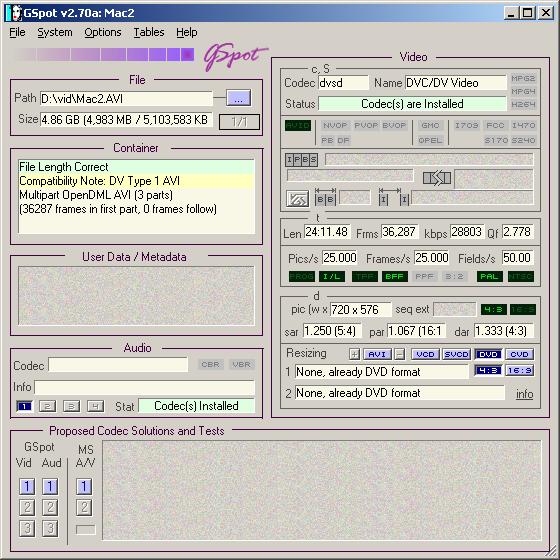The height and width of the screenshot is (560, 560).
Task: Click the first resizing result field
Action: pyautogui.click(x=381, y=372)
